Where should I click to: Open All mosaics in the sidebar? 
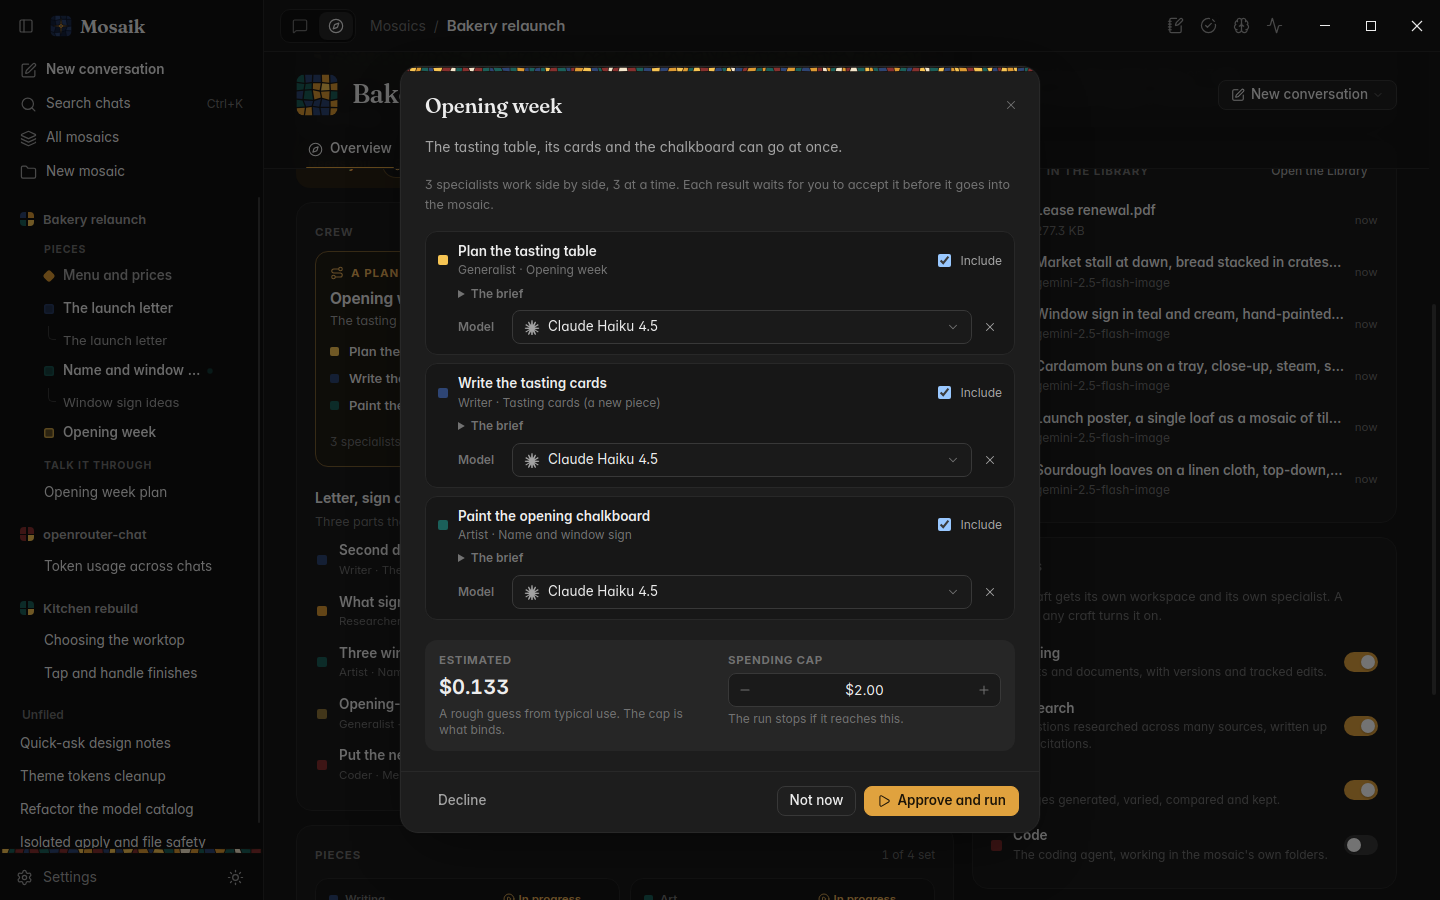pyautogui.click(x=131, y=137)
